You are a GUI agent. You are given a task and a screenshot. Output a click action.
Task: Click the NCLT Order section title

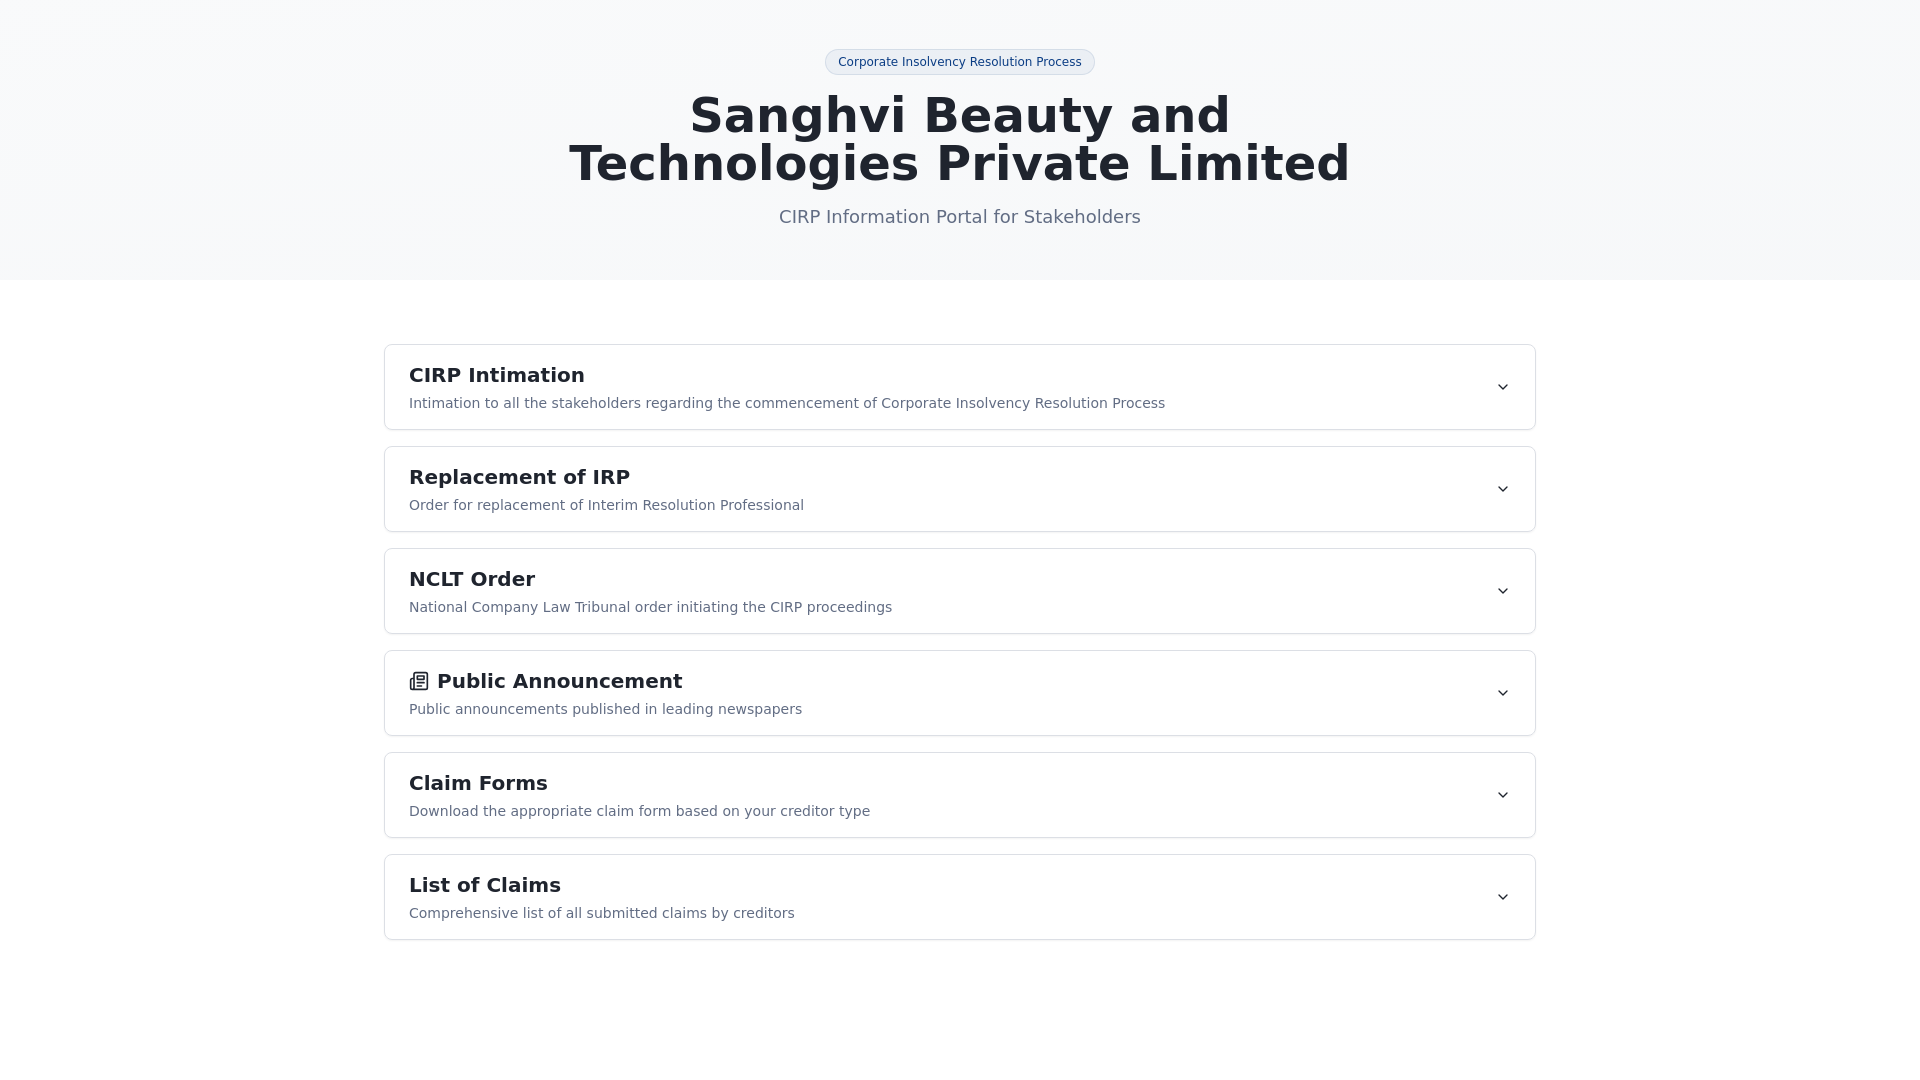[x=471, y=579]
